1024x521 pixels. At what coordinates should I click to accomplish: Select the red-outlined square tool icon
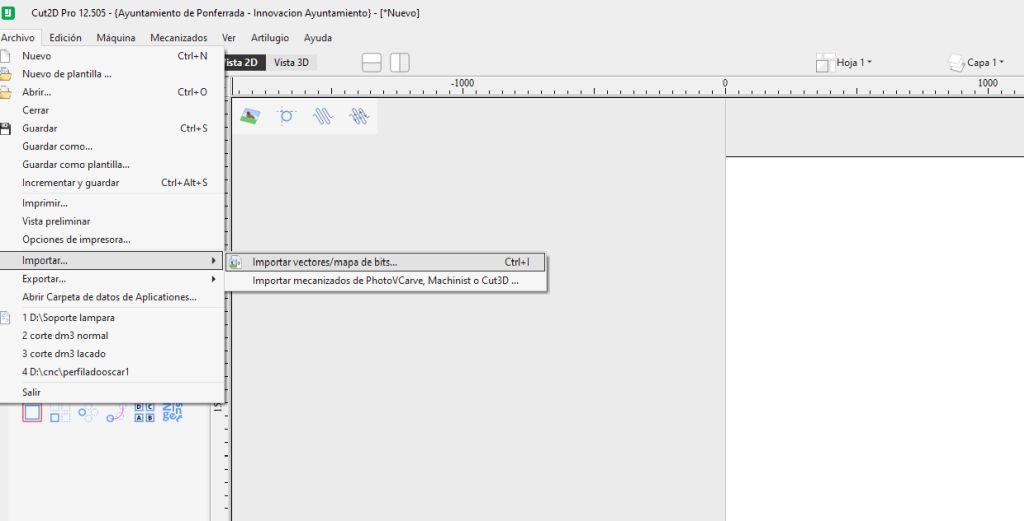pos(32,413)
